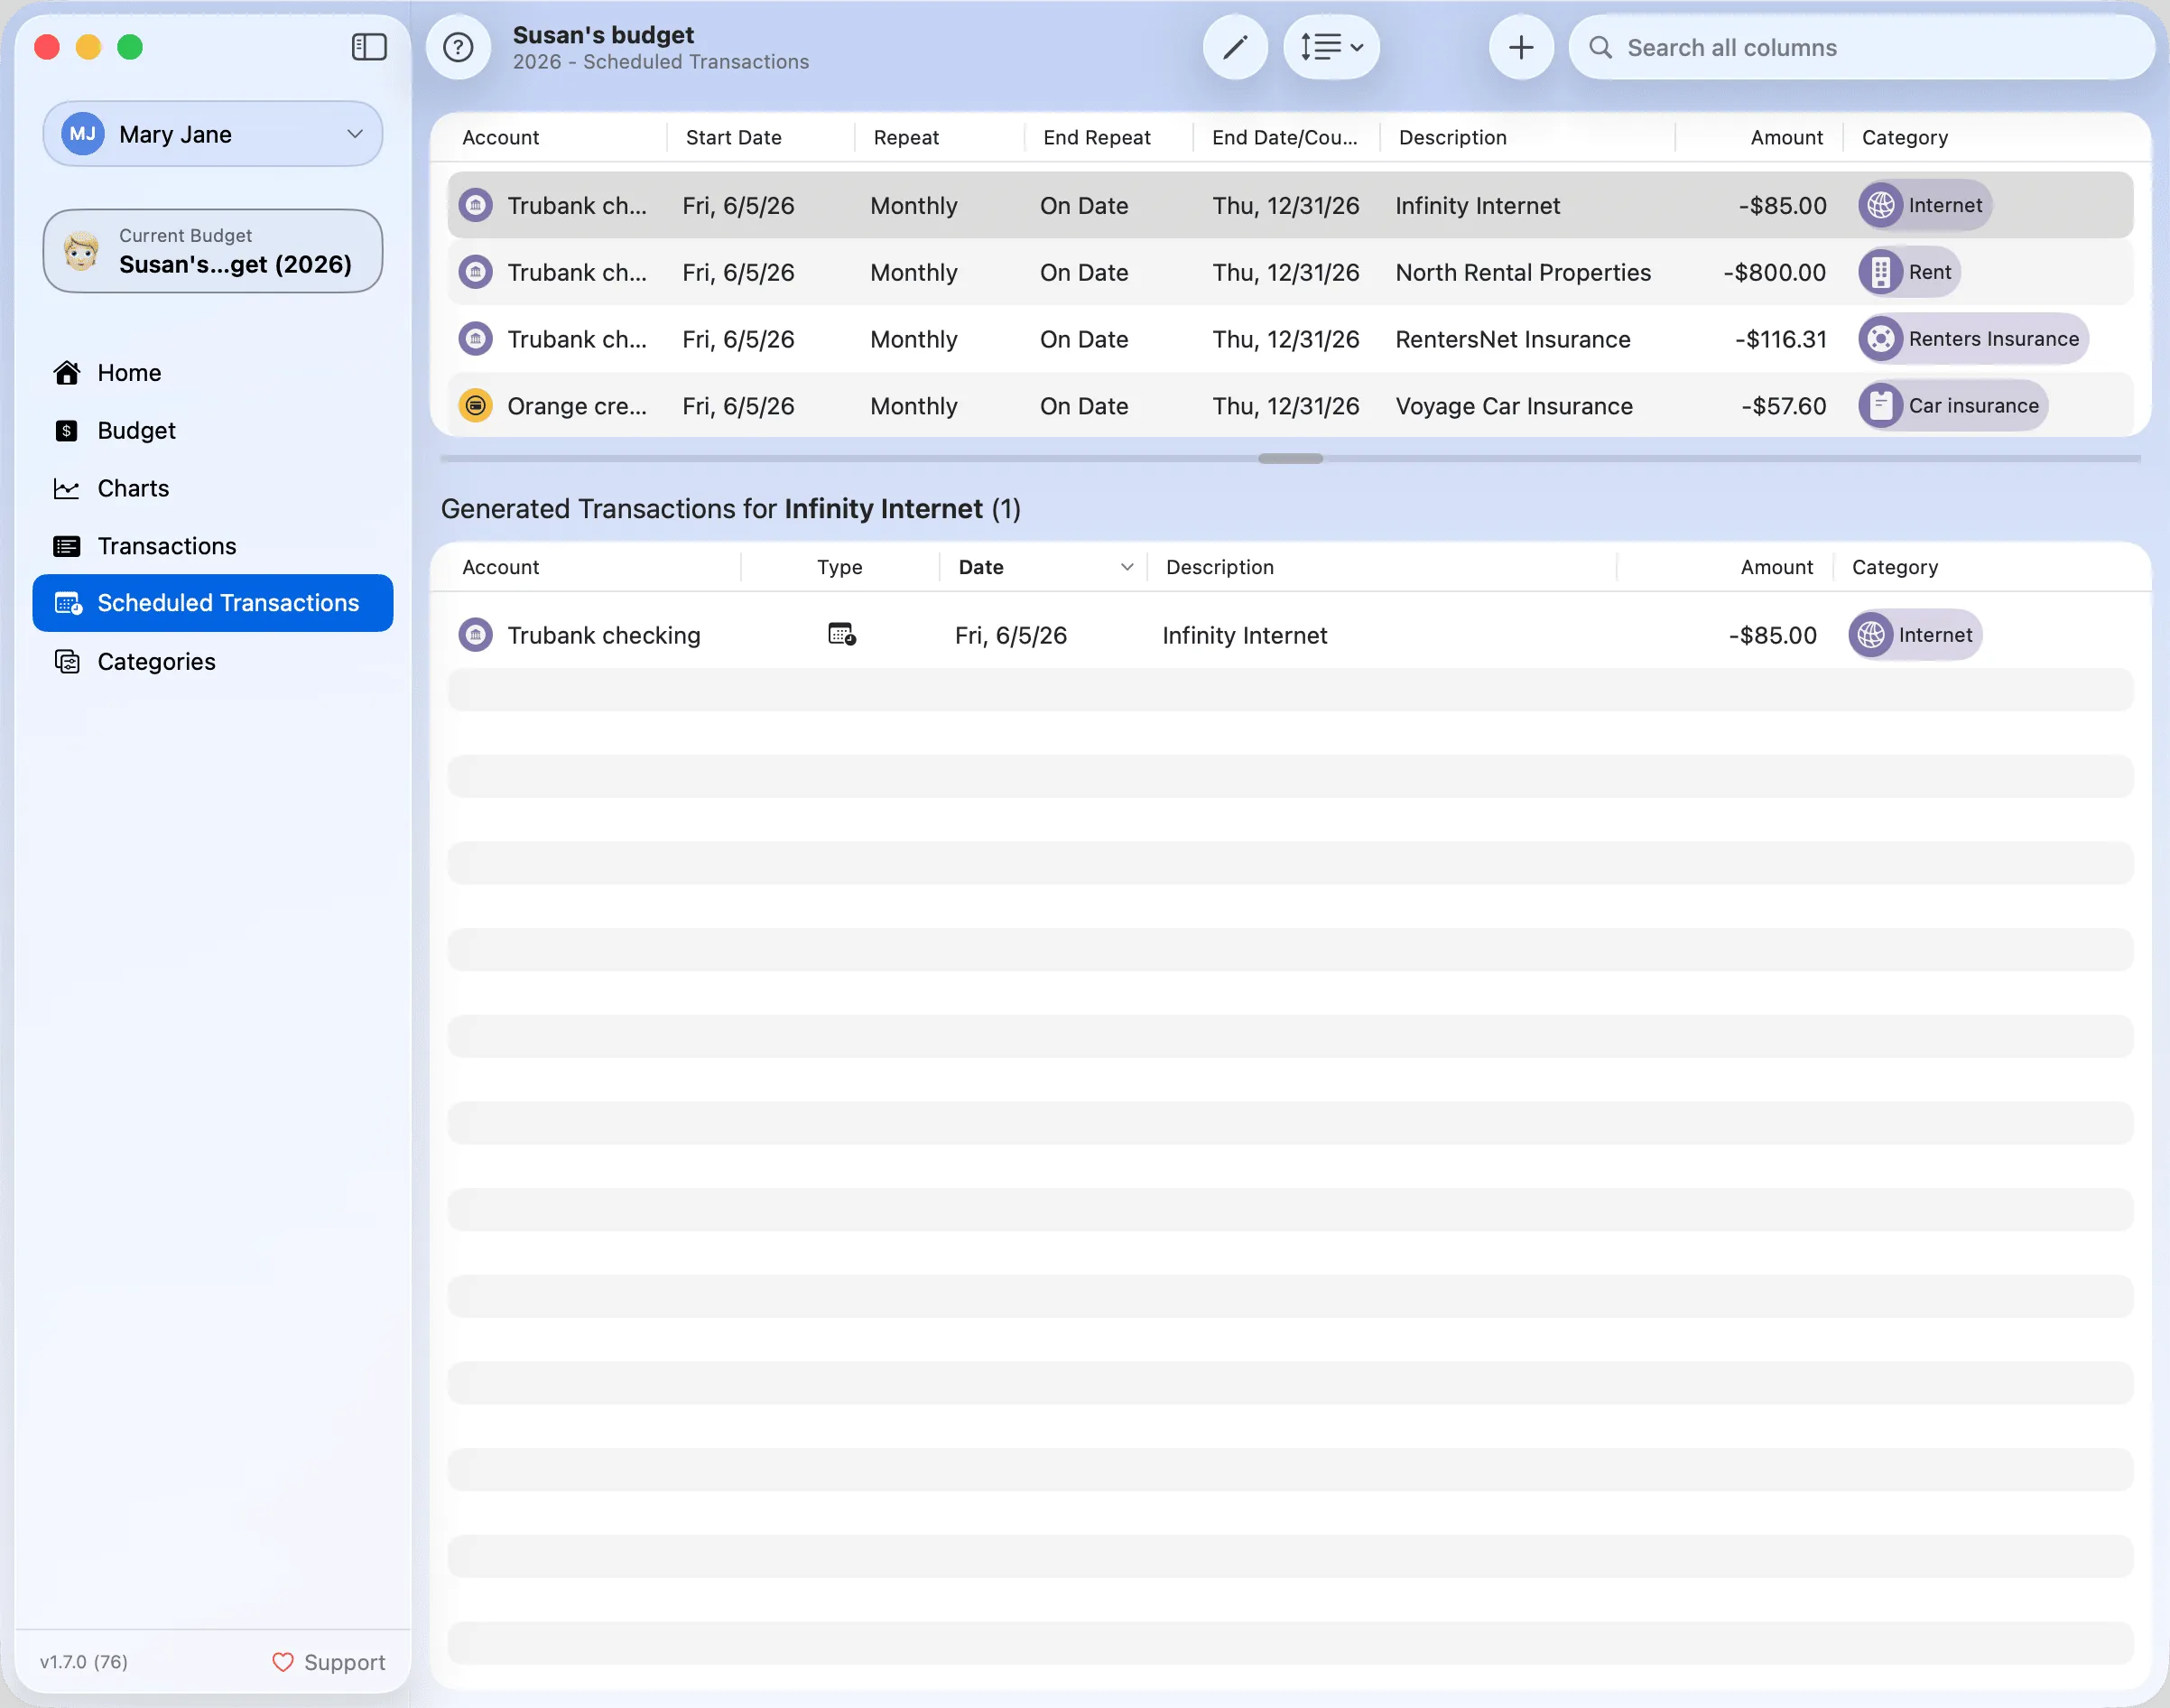Click the panel divider handle
The image size is (2170, 1708).
pos(1290,458)
